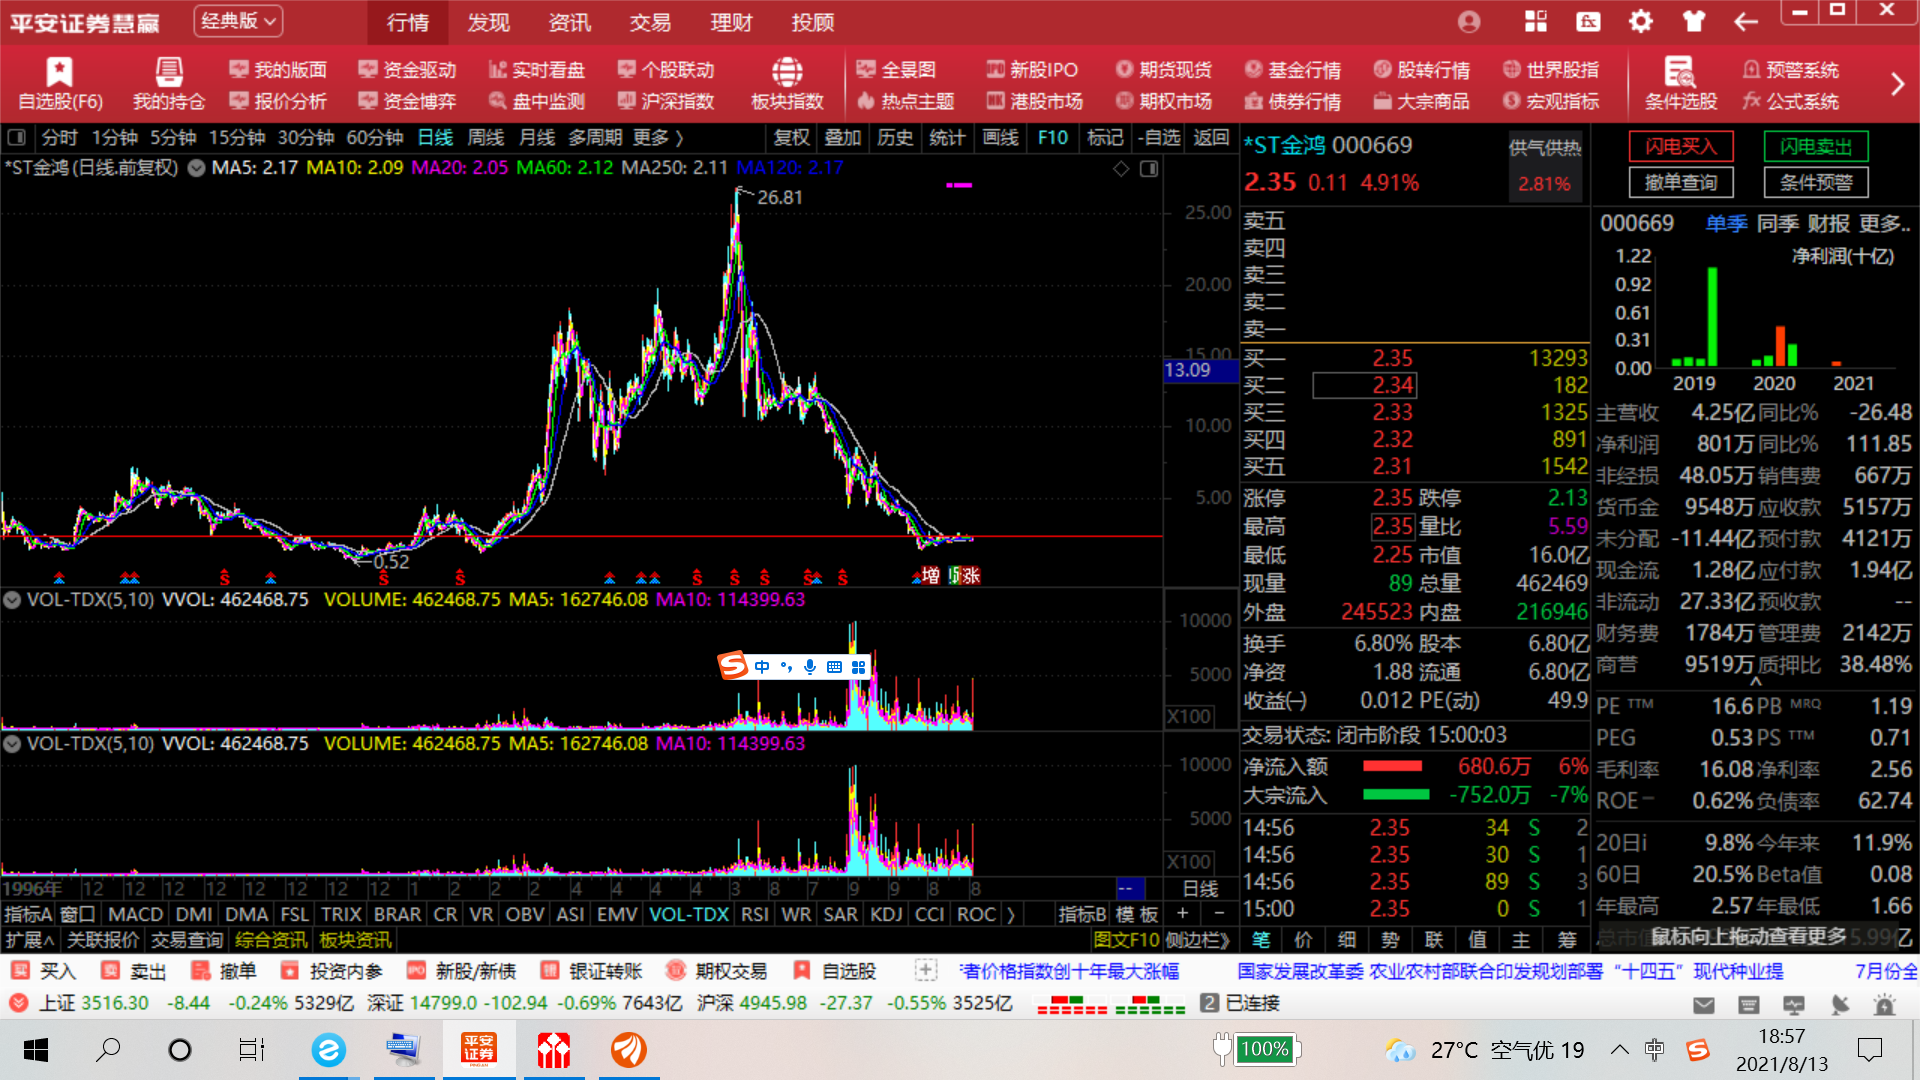Click 银证转账 bank transfer icon
Viewport: 1920px width, 1080px height.
[x=549, y=971]
